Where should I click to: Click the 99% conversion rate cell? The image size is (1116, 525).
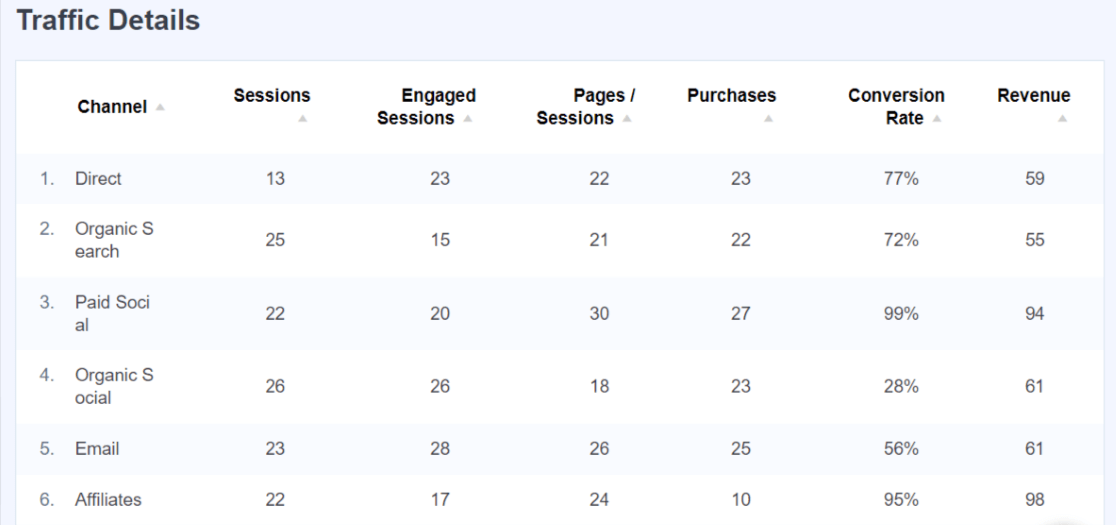pyautogui.click(x=901, y=313)
